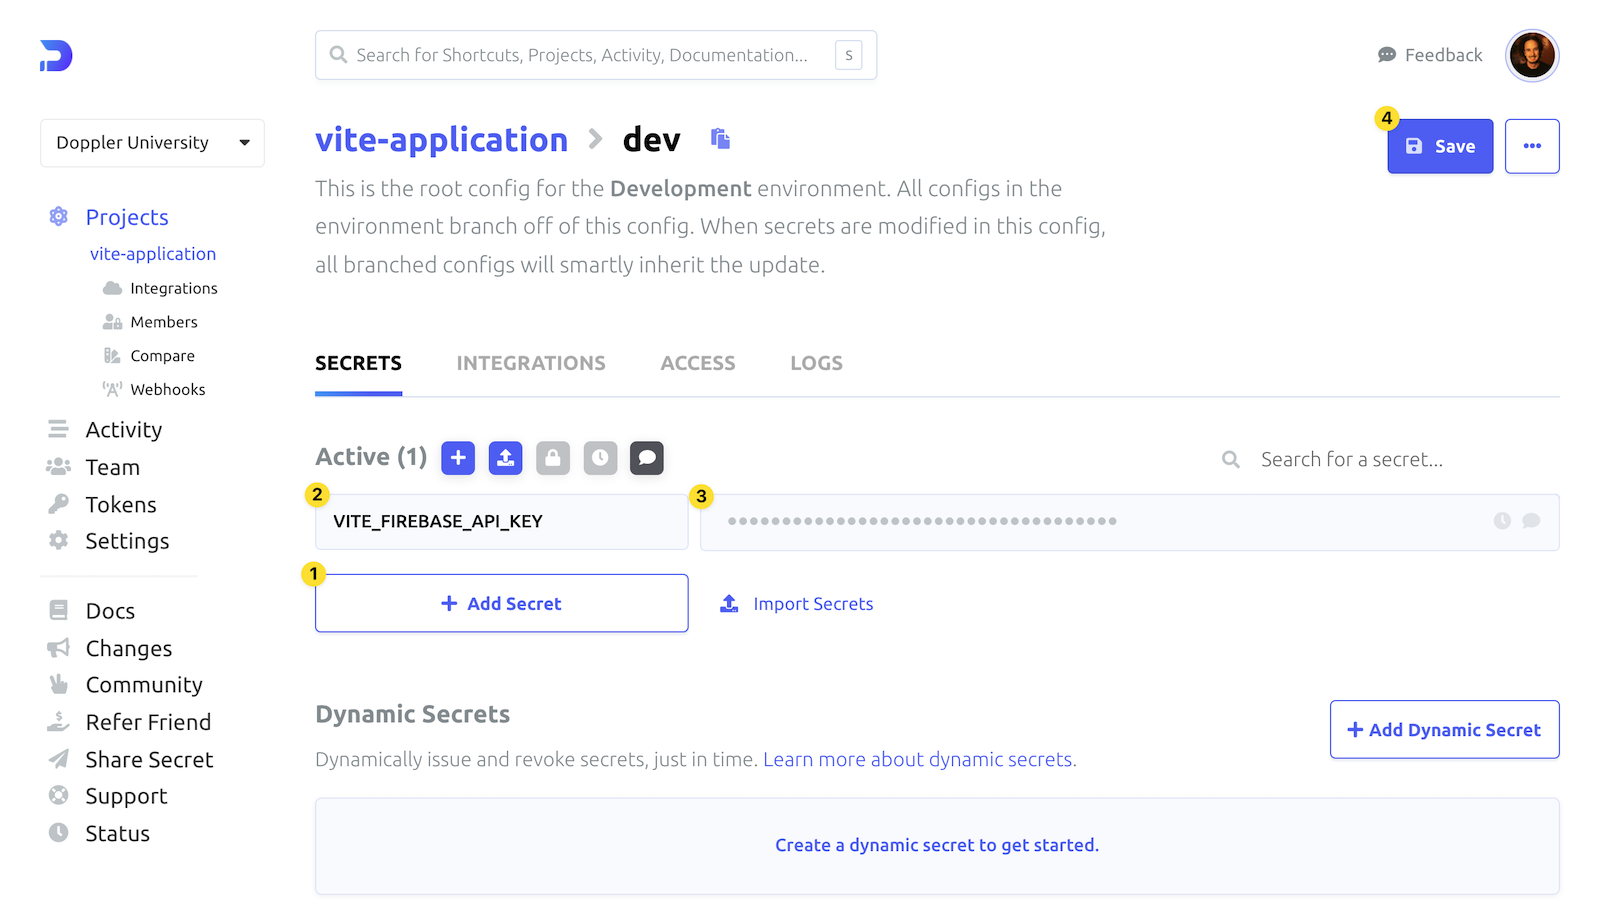Image resolution: width=1600 pixels, height=900 pixels.
Task: Click the Projects gear icon
Action: [59, 216]
